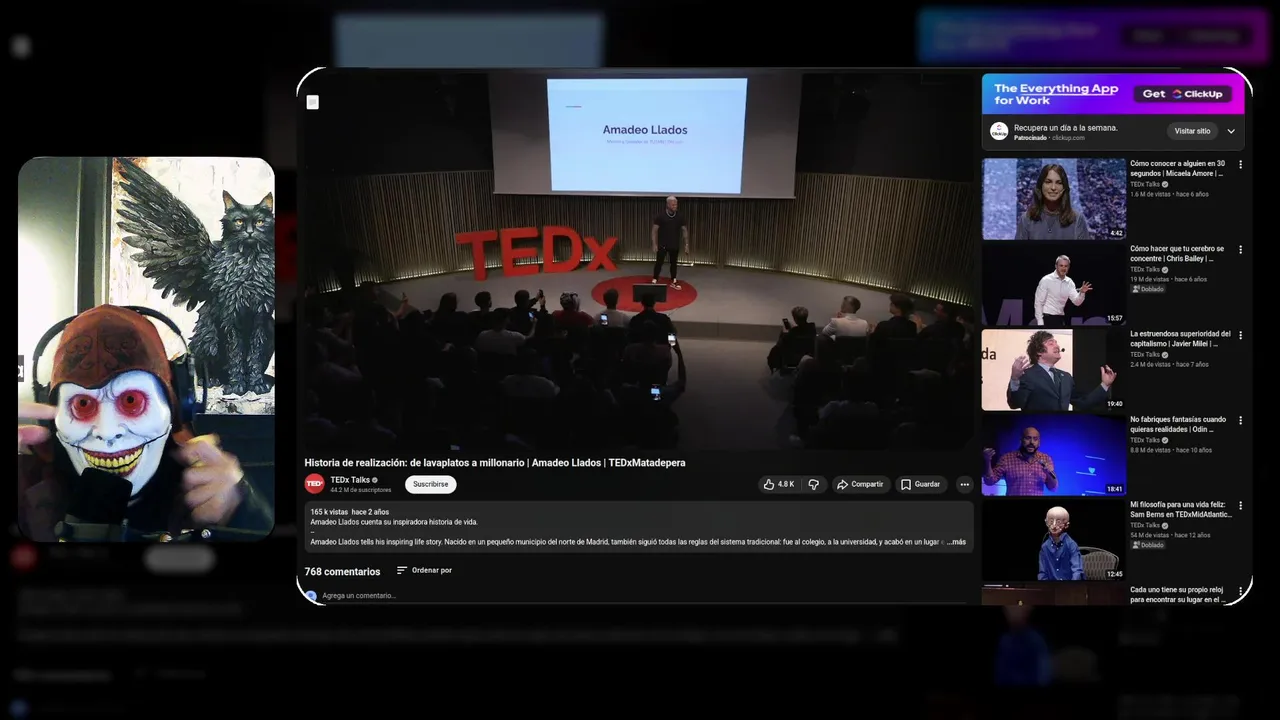Click the Visitar sitio ad button

coord(1192,131)
